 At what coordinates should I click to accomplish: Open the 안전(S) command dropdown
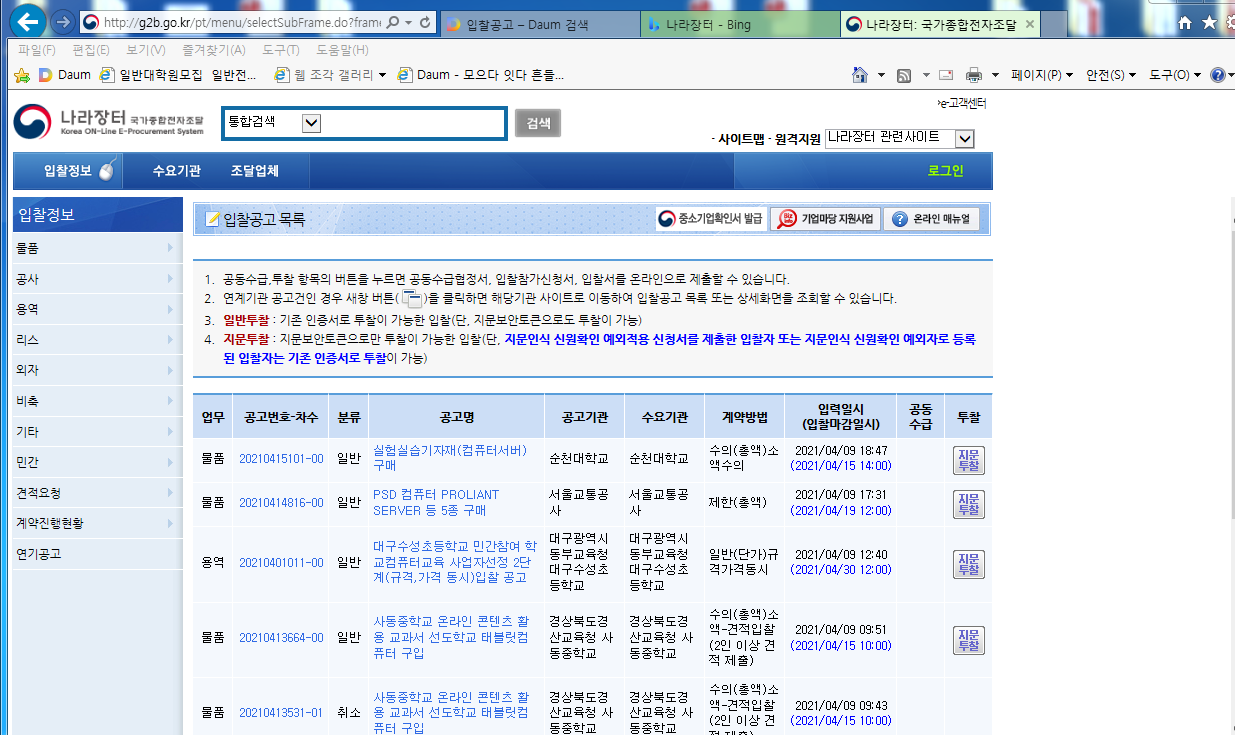point(1111,75)
